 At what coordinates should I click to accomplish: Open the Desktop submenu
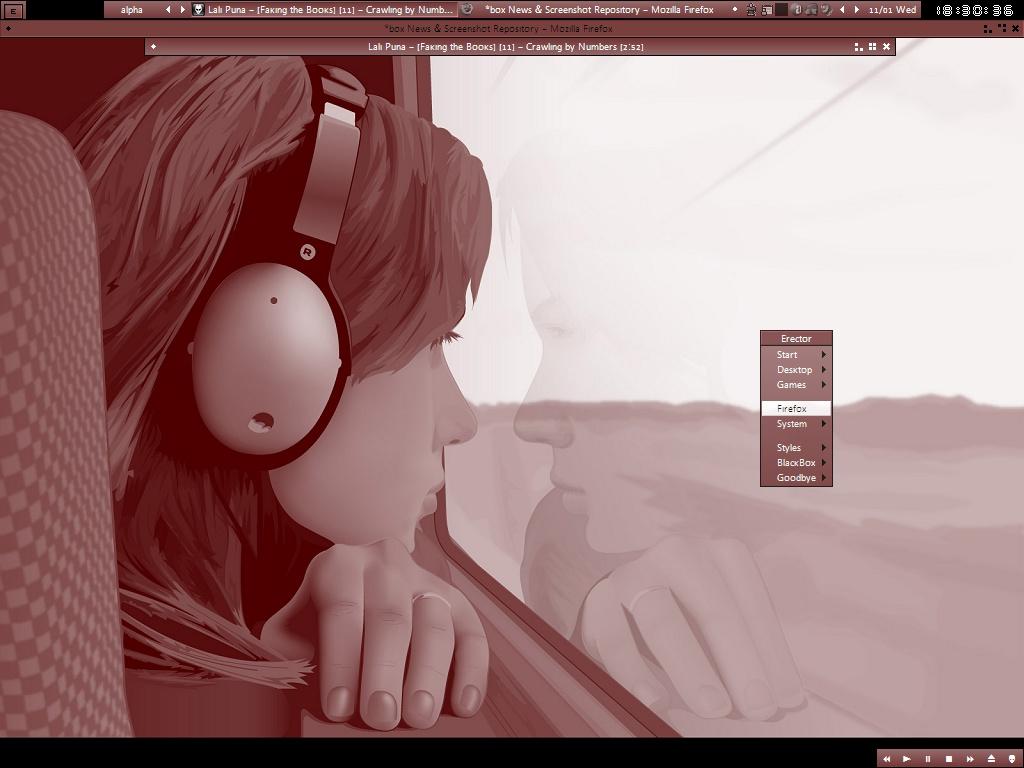pos(796,370)
